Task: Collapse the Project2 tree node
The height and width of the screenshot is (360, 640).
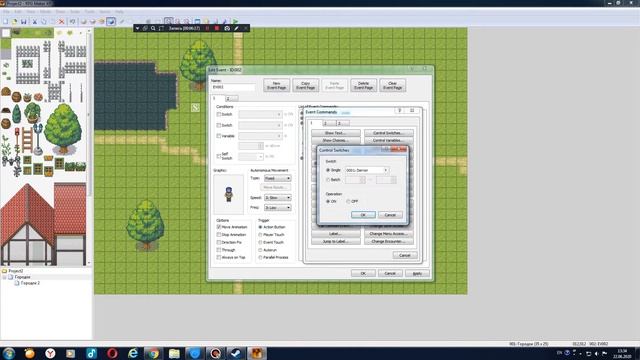Action: point(4,277)
